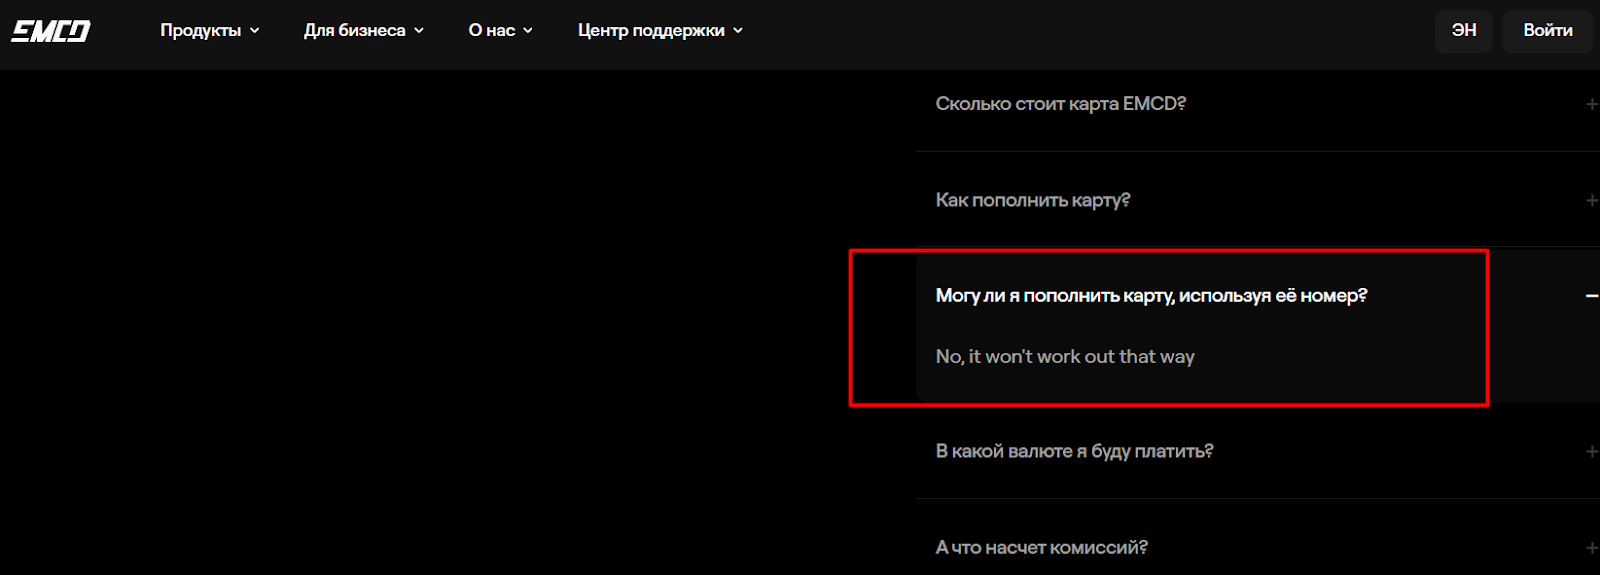
Task: Click plus icon for Сколько стоит карта EMCD
Action: point(1591,104)
